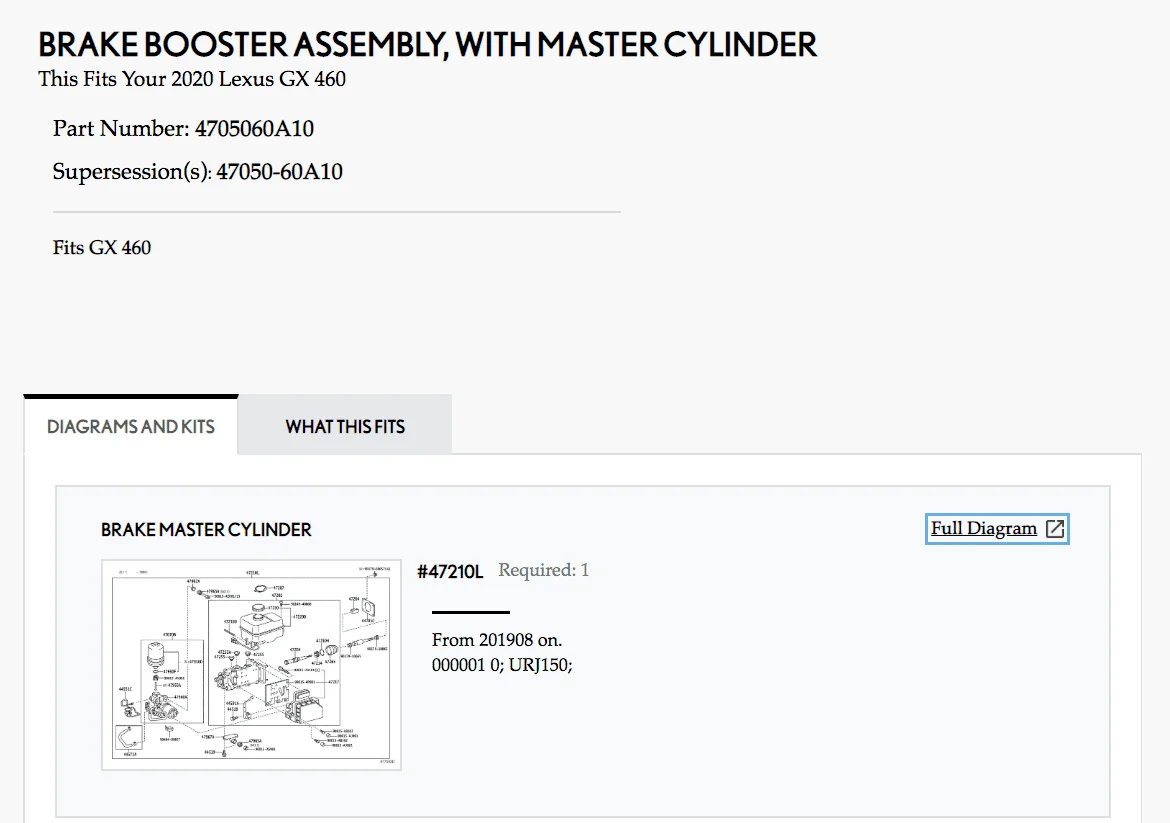The width and height of the screenshot is (1170, 823).
Task: Click the "Required: 1" quantity label
Action: 543,571
